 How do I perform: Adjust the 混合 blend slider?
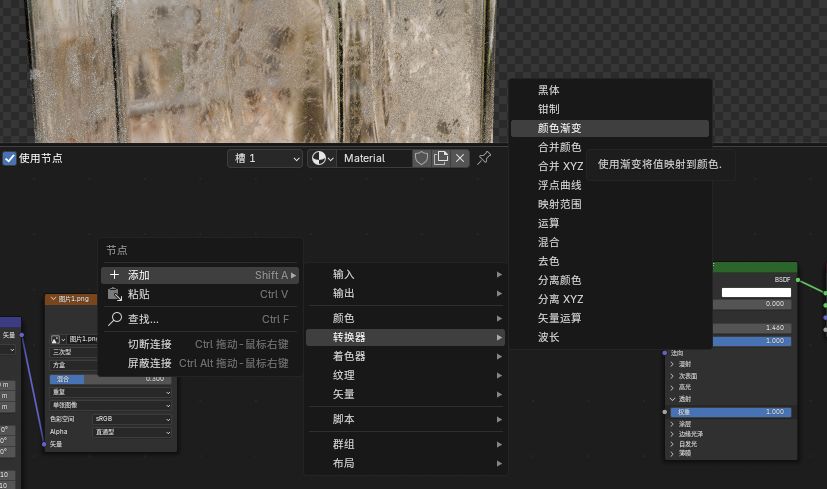click(x=111, y=379)
